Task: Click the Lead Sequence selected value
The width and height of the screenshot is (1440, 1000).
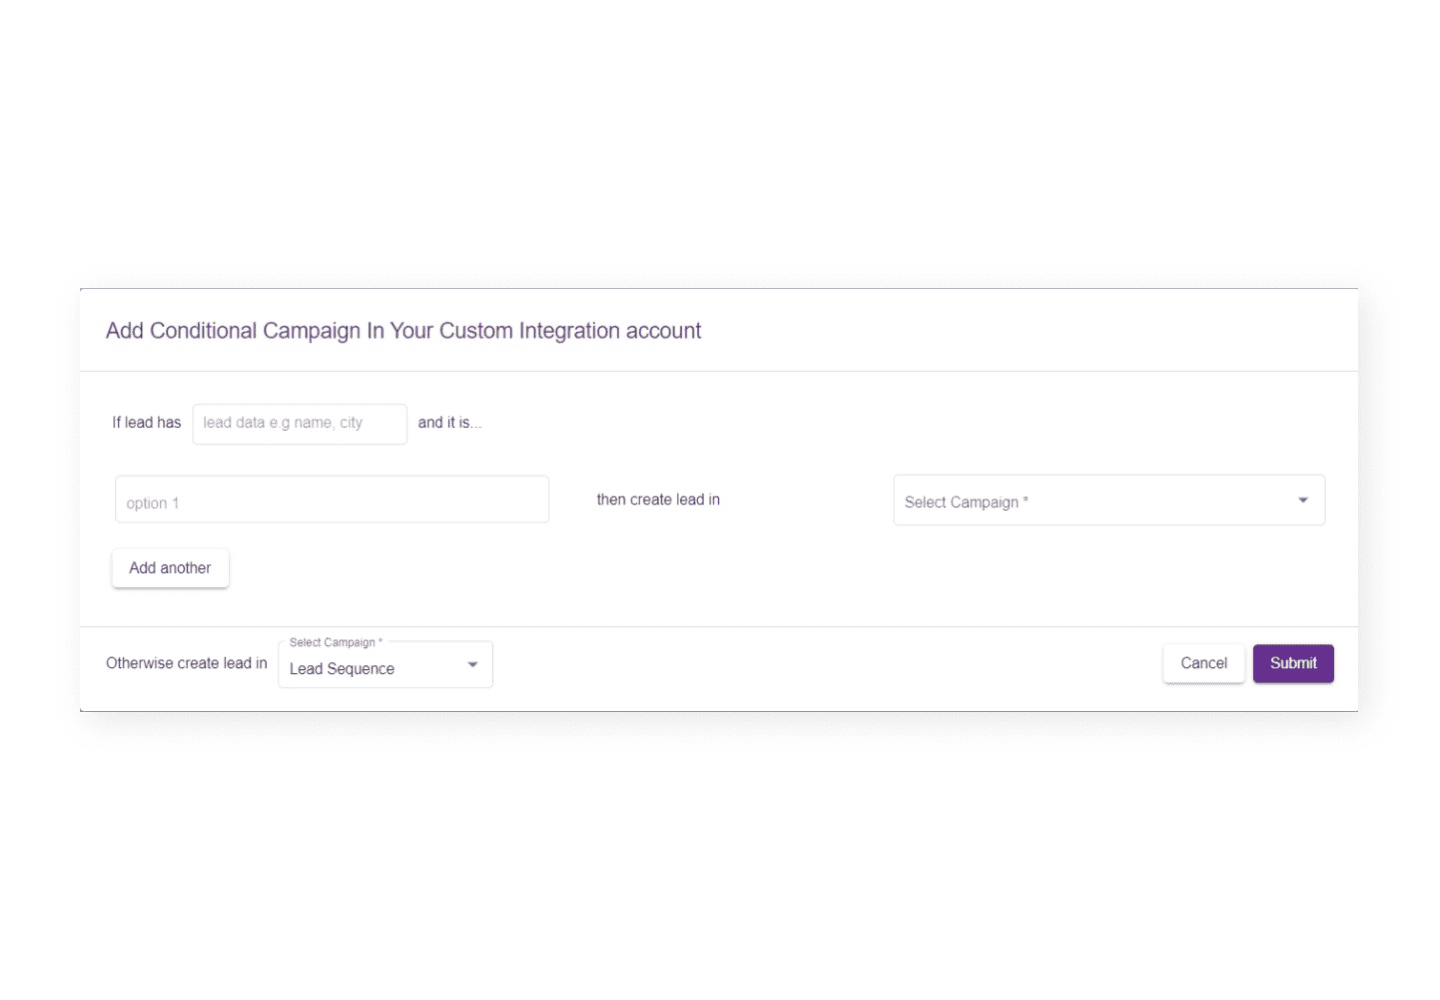Action: [342, 669]
